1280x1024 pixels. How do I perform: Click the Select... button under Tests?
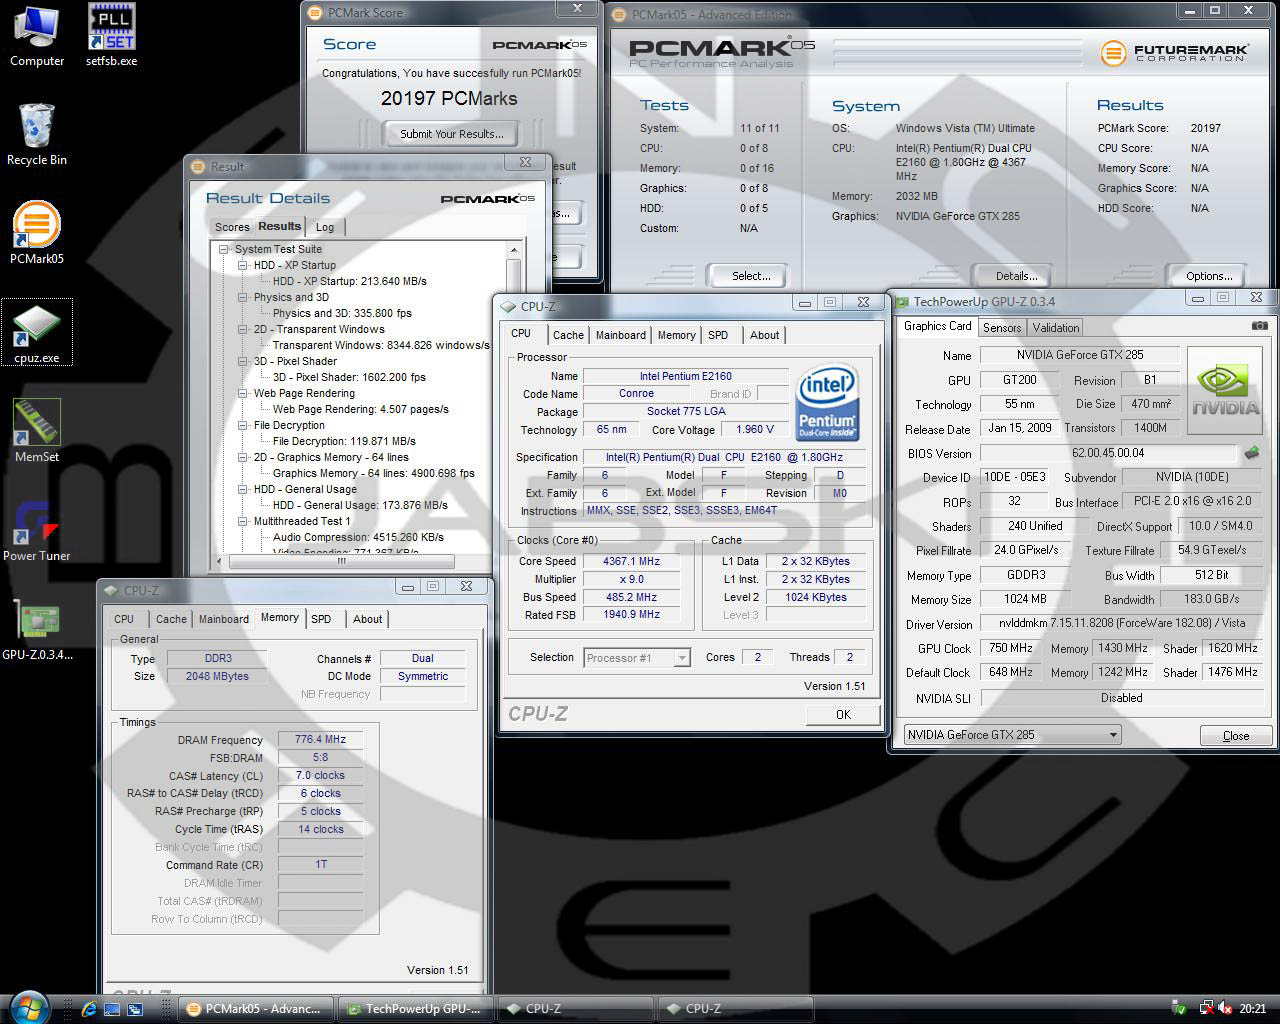click(751, 276)
